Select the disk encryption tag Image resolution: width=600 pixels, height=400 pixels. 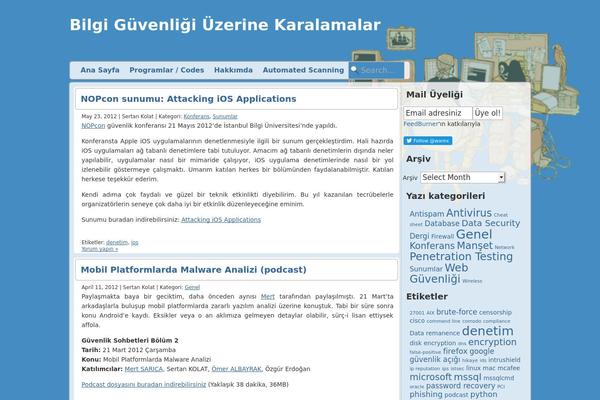point(432,343)
